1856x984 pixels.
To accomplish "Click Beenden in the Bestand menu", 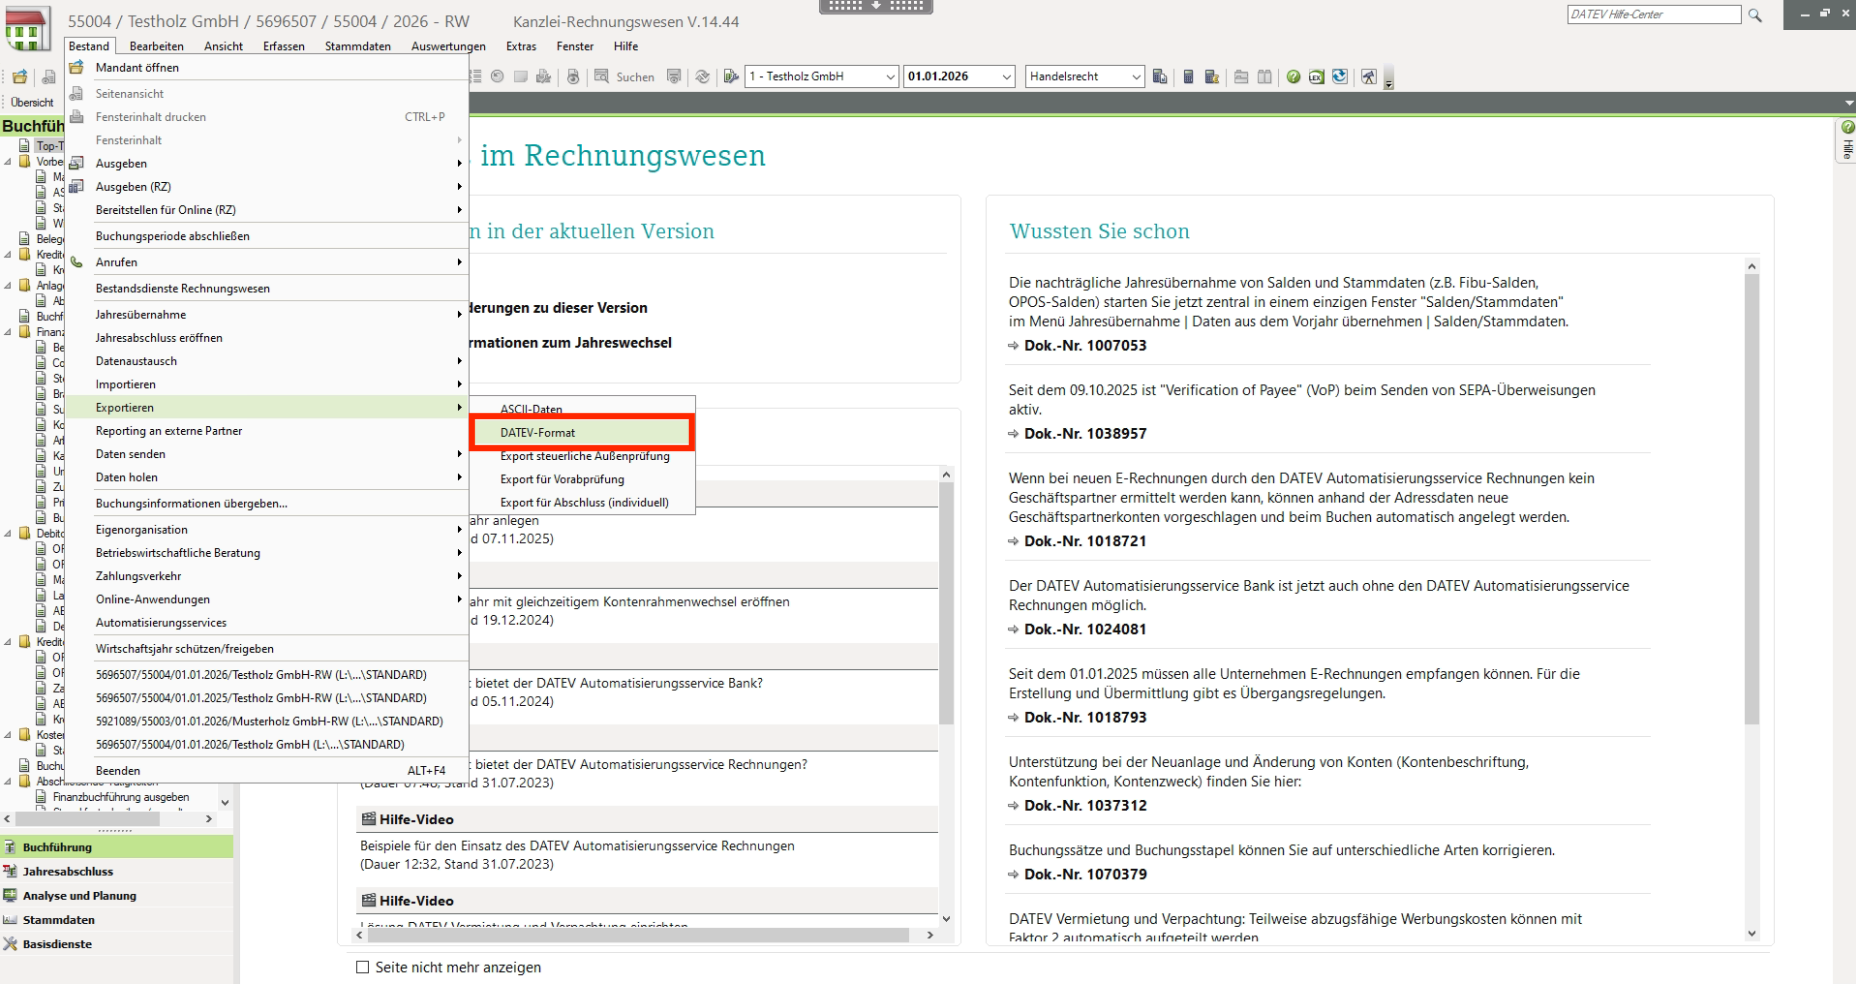I will pyautogui.click(x=267, y=770).
